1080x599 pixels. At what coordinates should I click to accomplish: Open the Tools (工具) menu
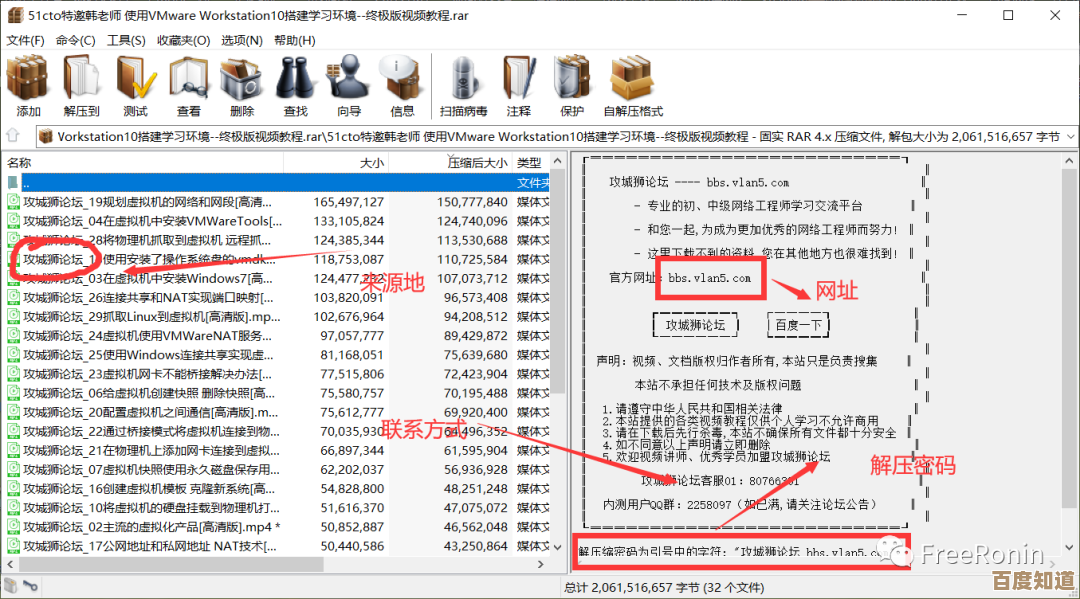(126, 40)
